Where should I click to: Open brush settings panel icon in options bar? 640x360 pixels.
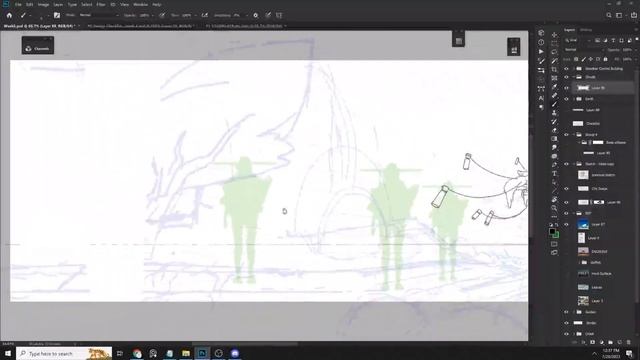coord(57,16)
